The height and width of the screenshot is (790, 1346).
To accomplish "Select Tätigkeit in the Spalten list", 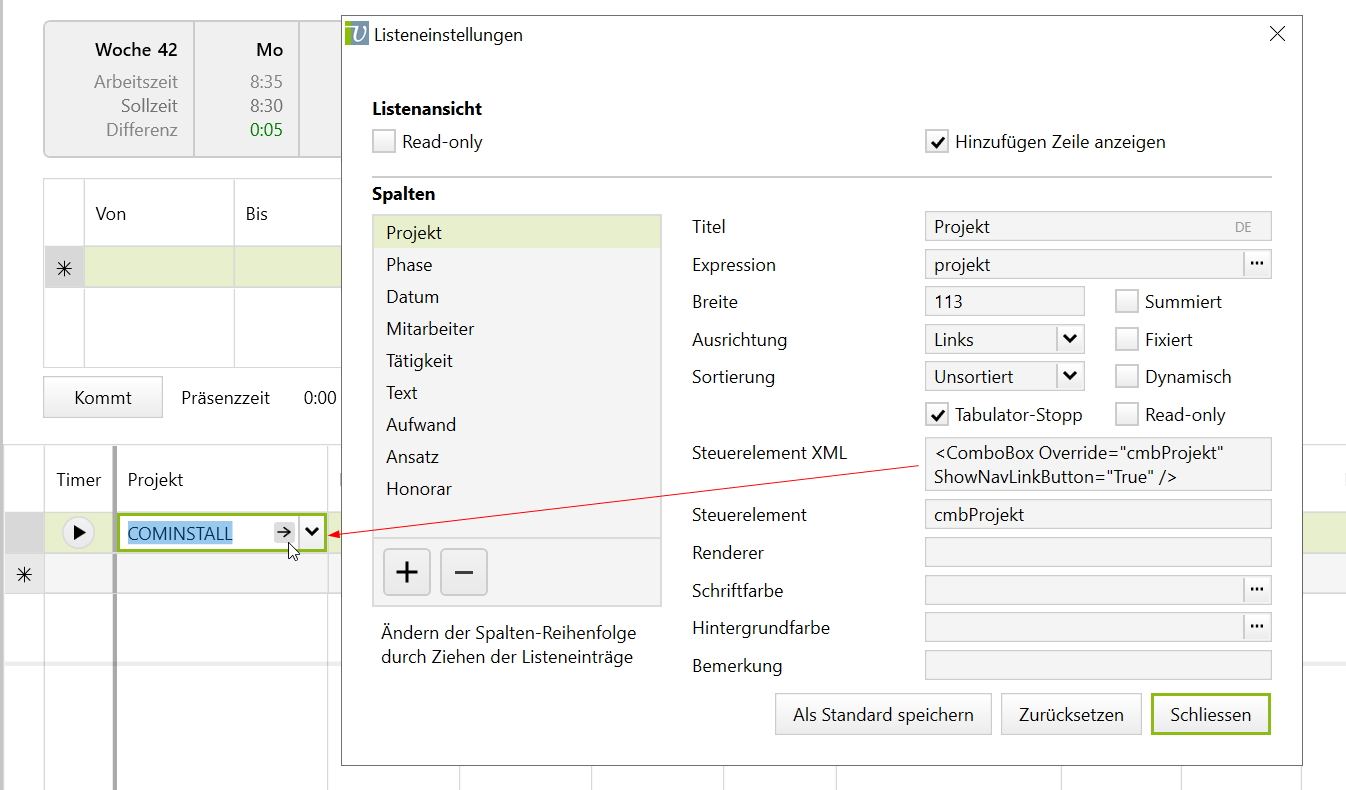I will [x=419, y=361].
